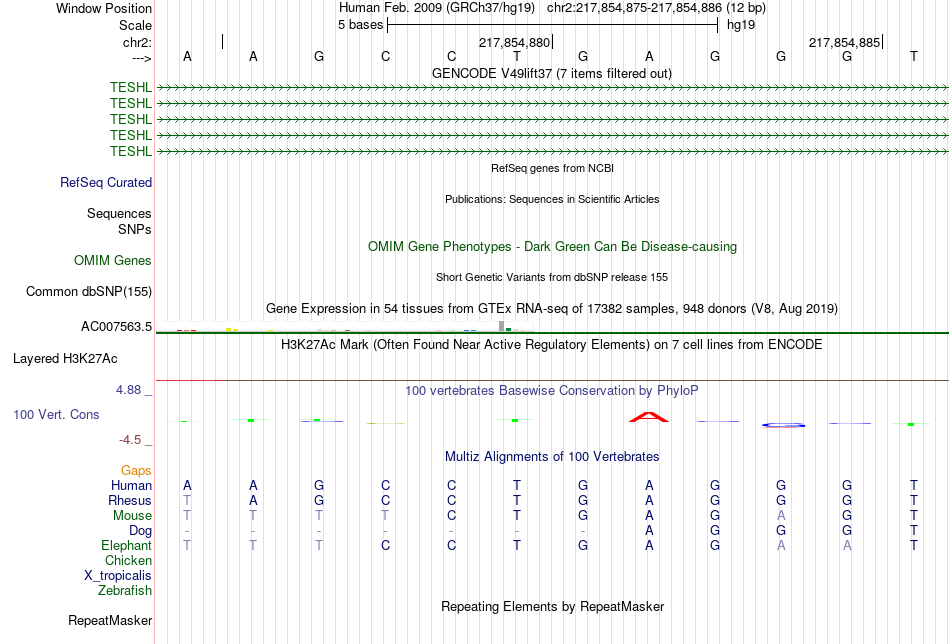950x644 pixels.
Task: Click the hg19 label beside scale bar
Action: [x=741, y=25]
